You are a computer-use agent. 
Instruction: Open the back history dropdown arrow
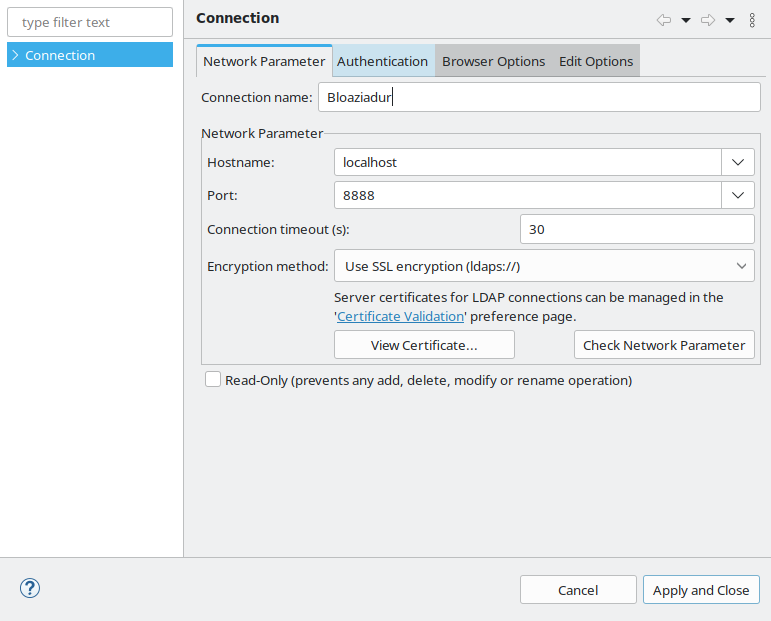point(685,20)
